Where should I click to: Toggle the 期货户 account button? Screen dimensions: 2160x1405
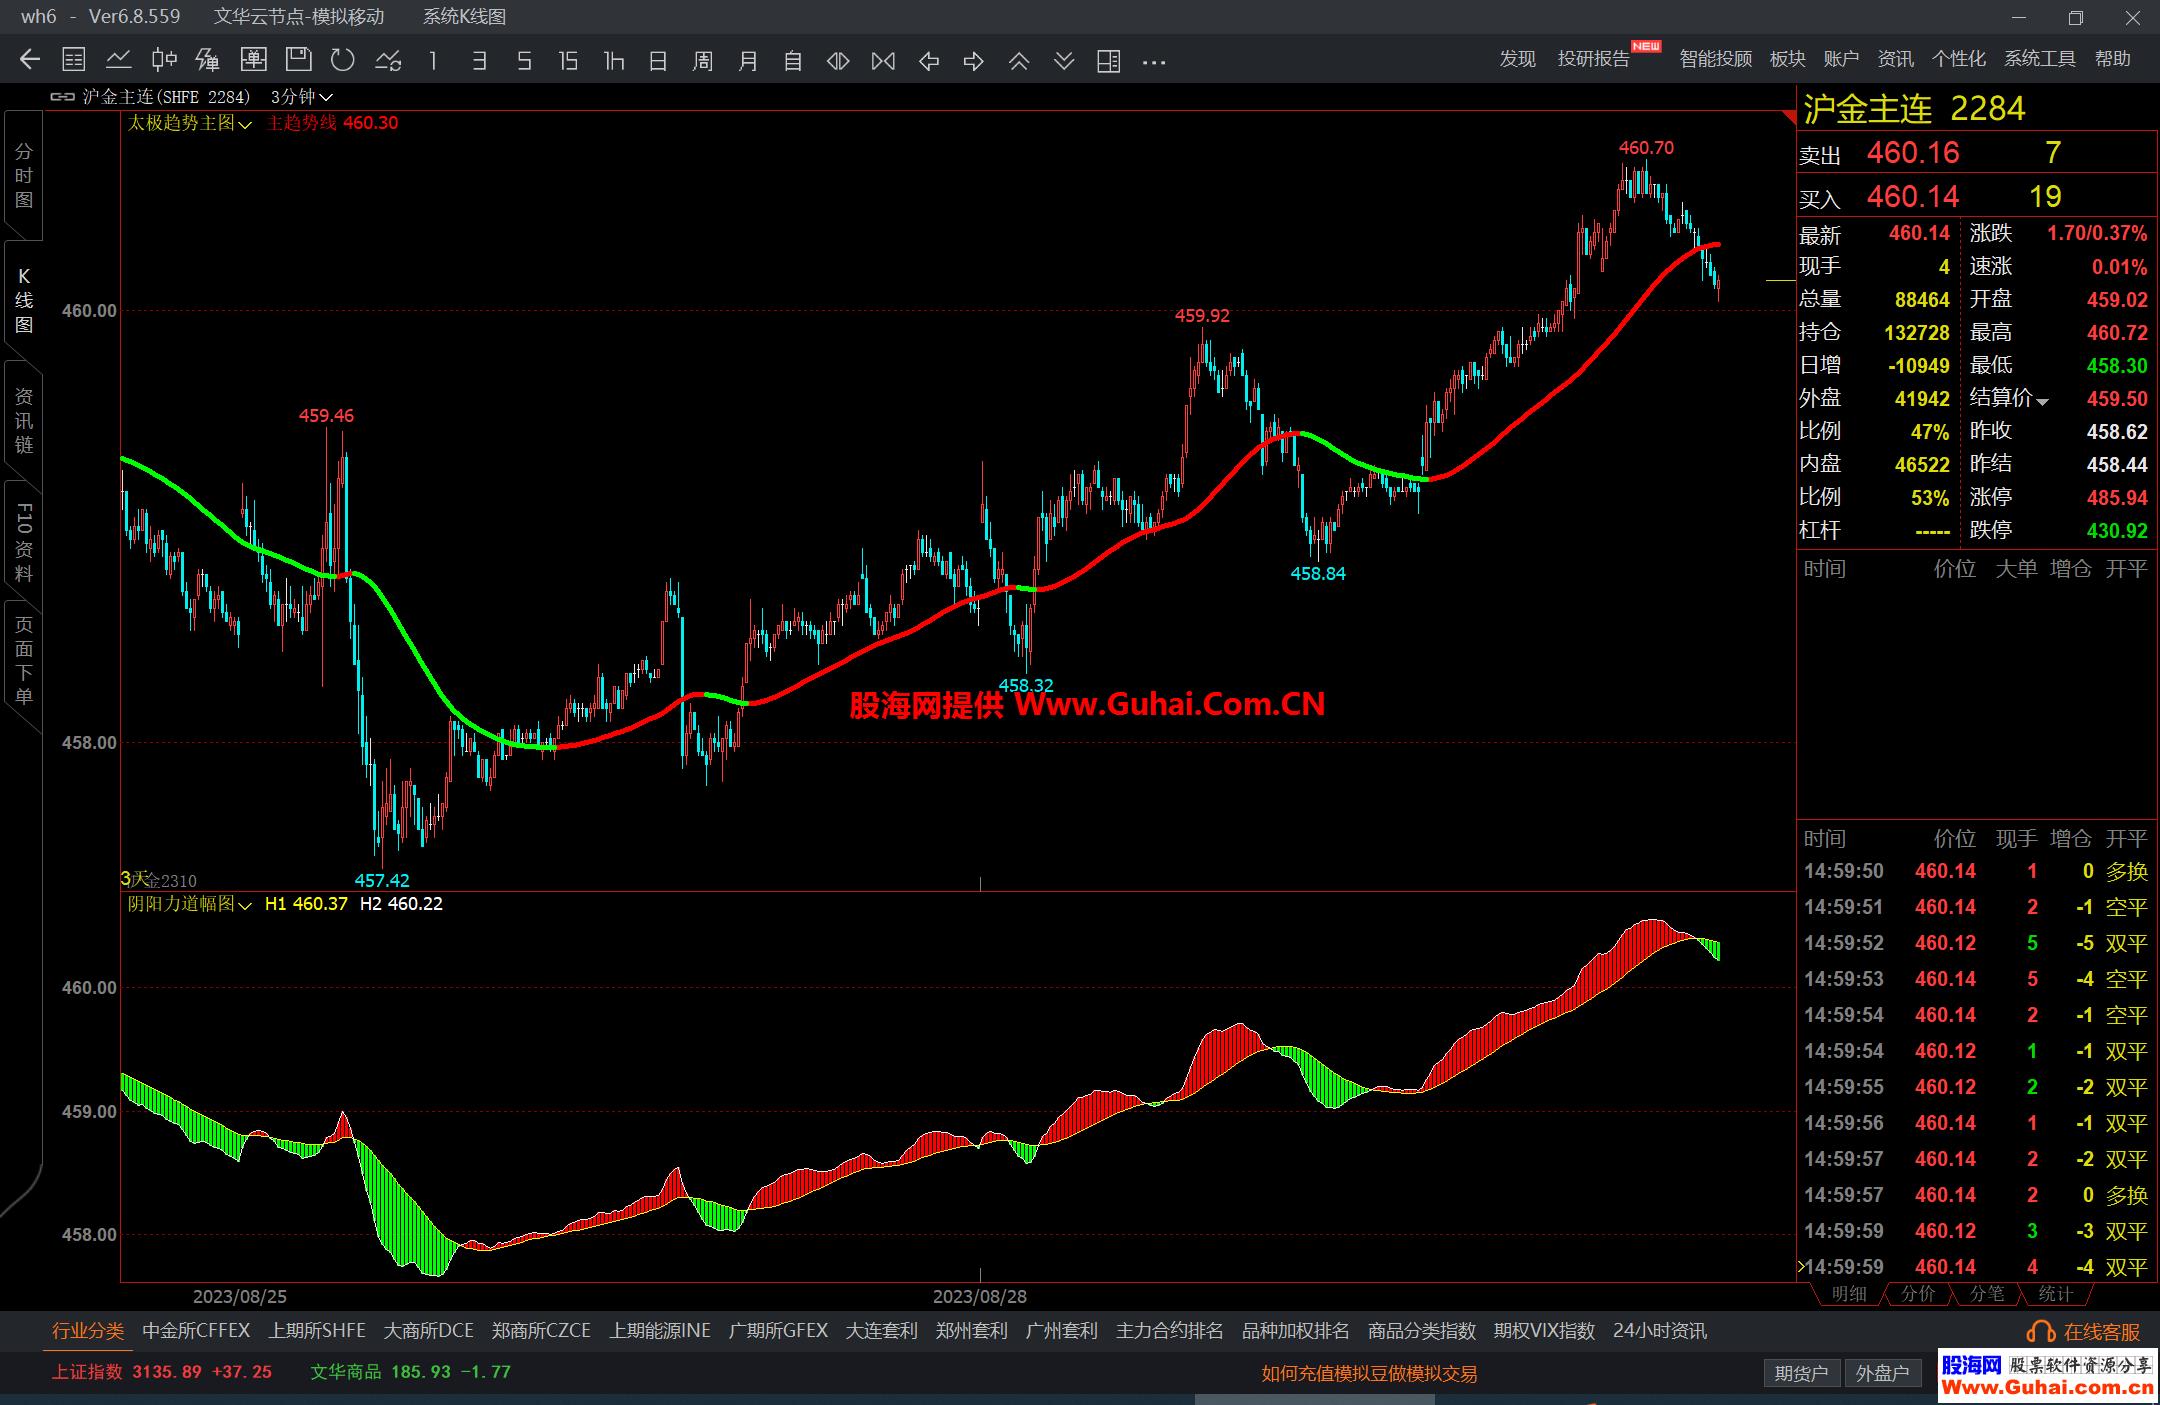pyautogui.click(x=1800, y=1373)
